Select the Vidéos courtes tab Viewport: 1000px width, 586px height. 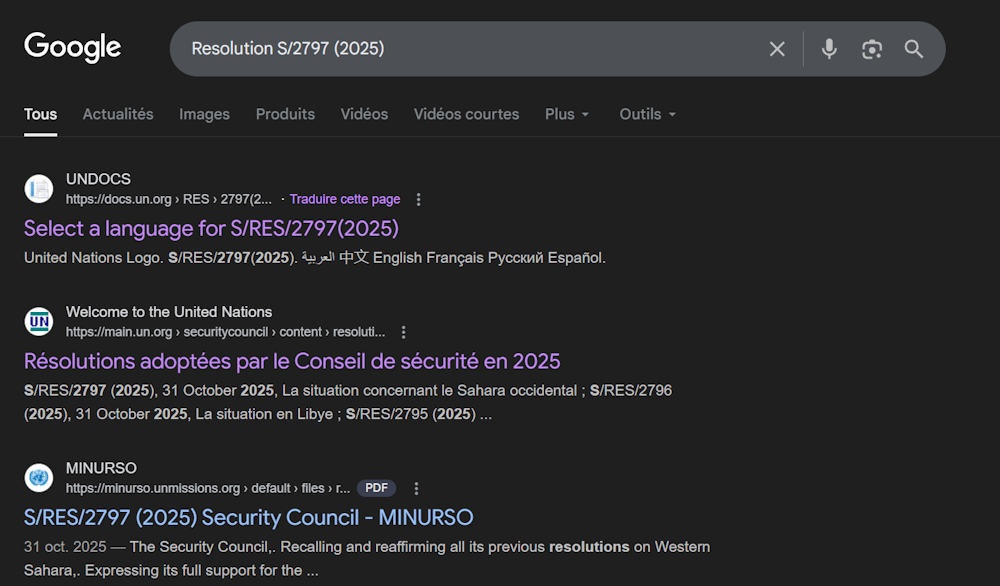click(x=466, y=114)
